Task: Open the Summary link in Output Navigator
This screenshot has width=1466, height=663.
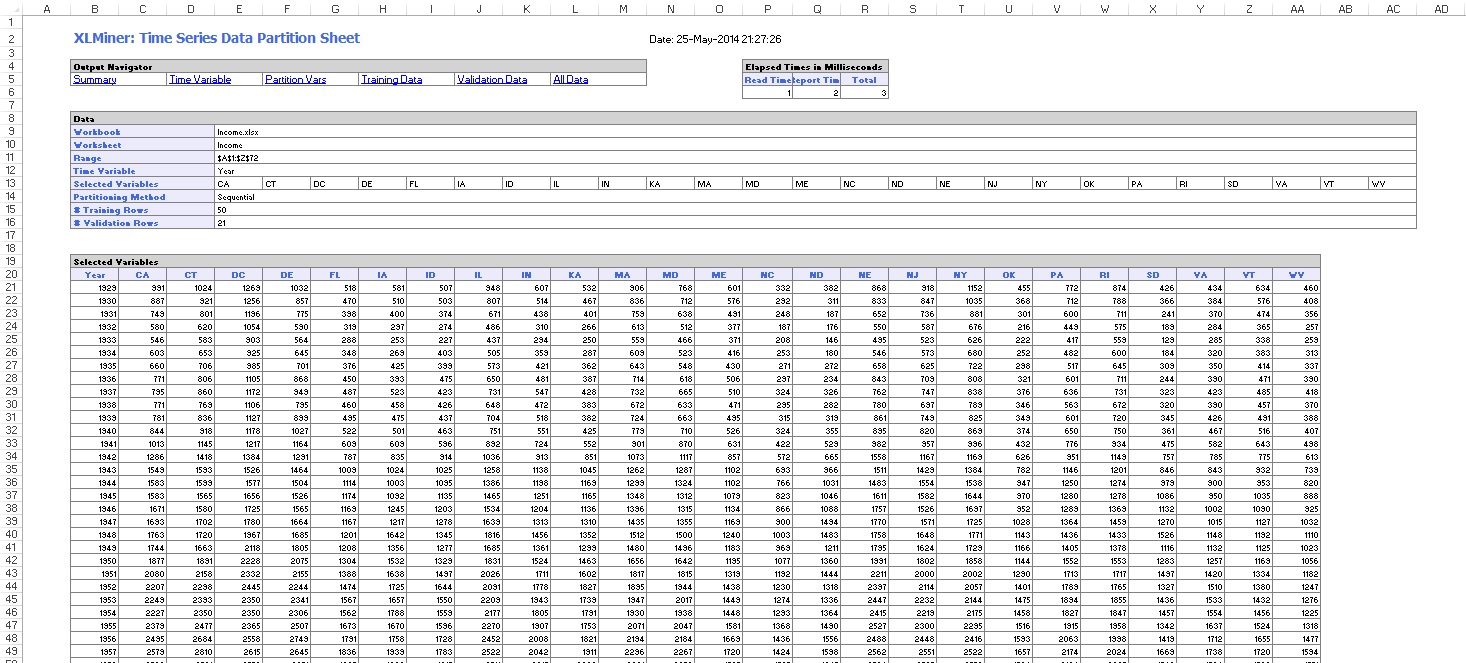Action: [95, 80]
